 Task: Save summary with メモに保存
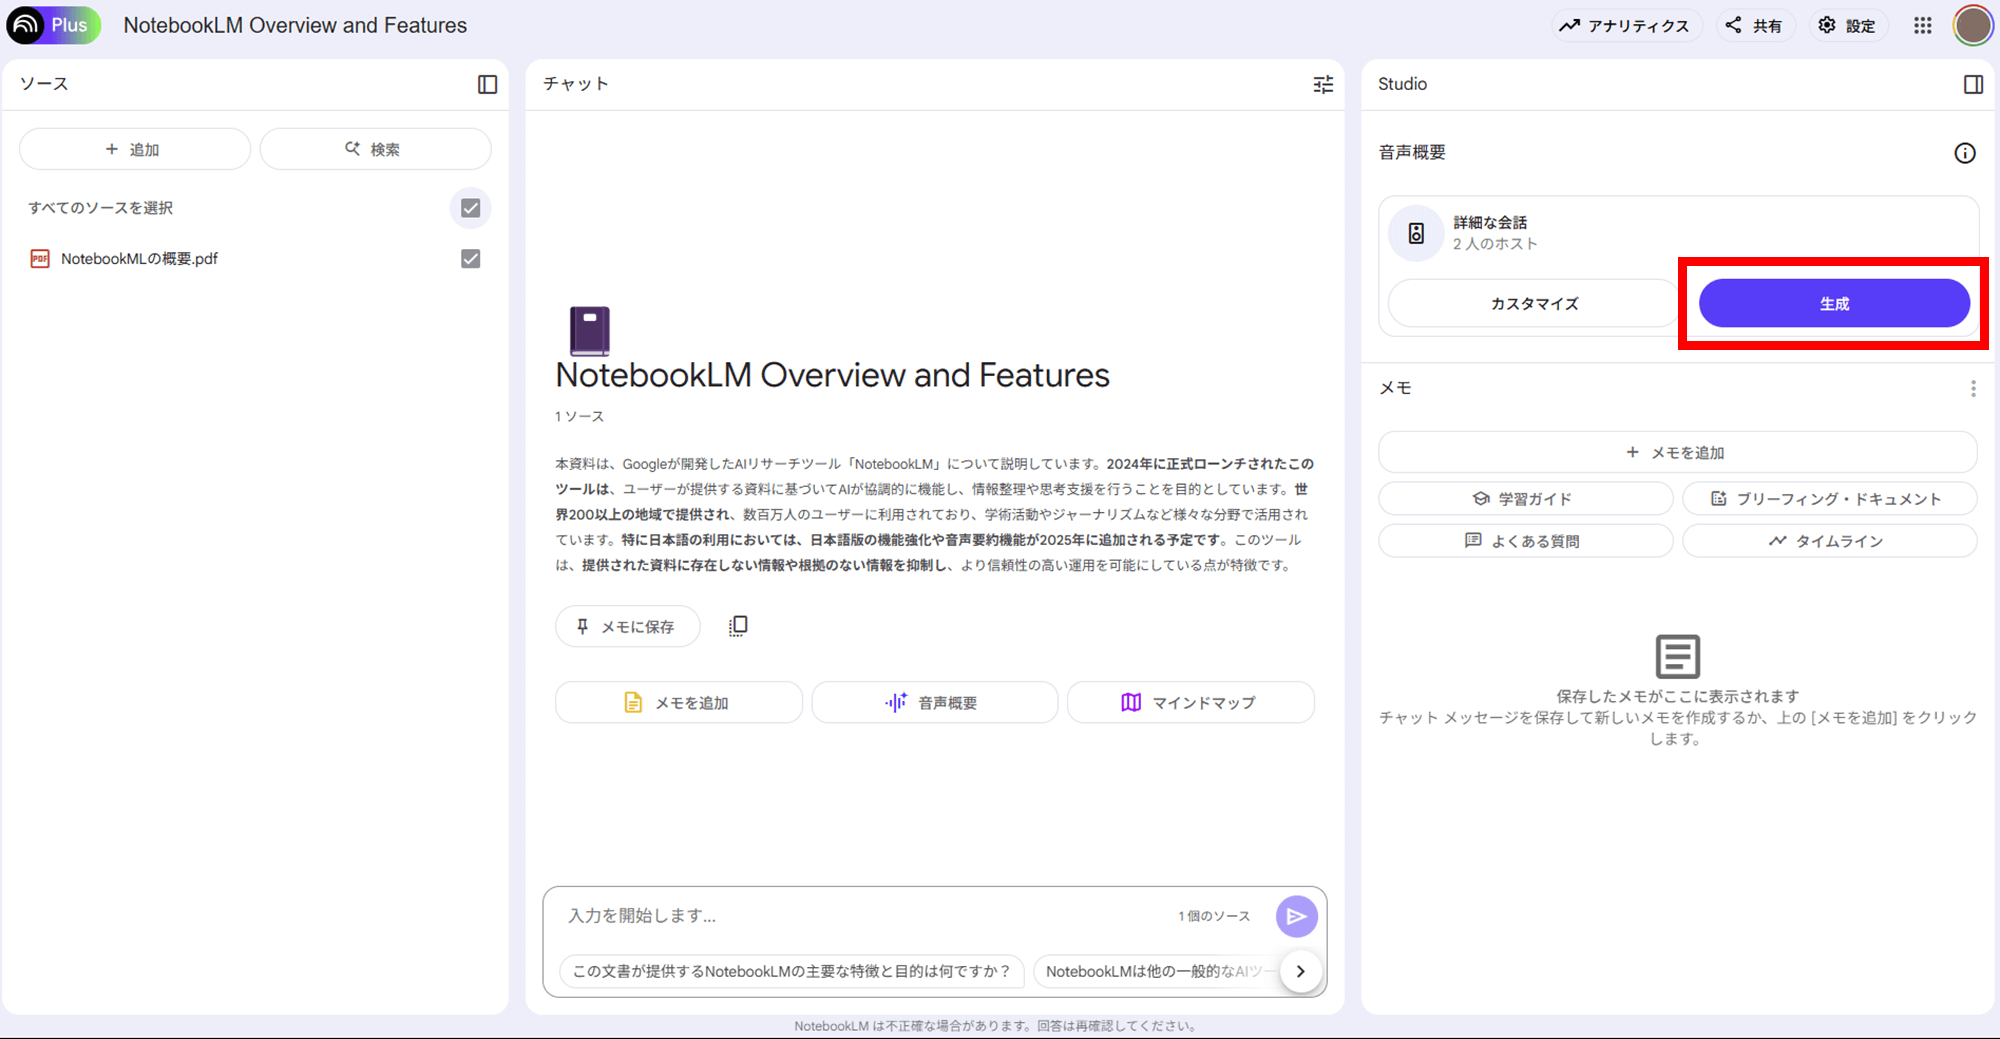627,626
